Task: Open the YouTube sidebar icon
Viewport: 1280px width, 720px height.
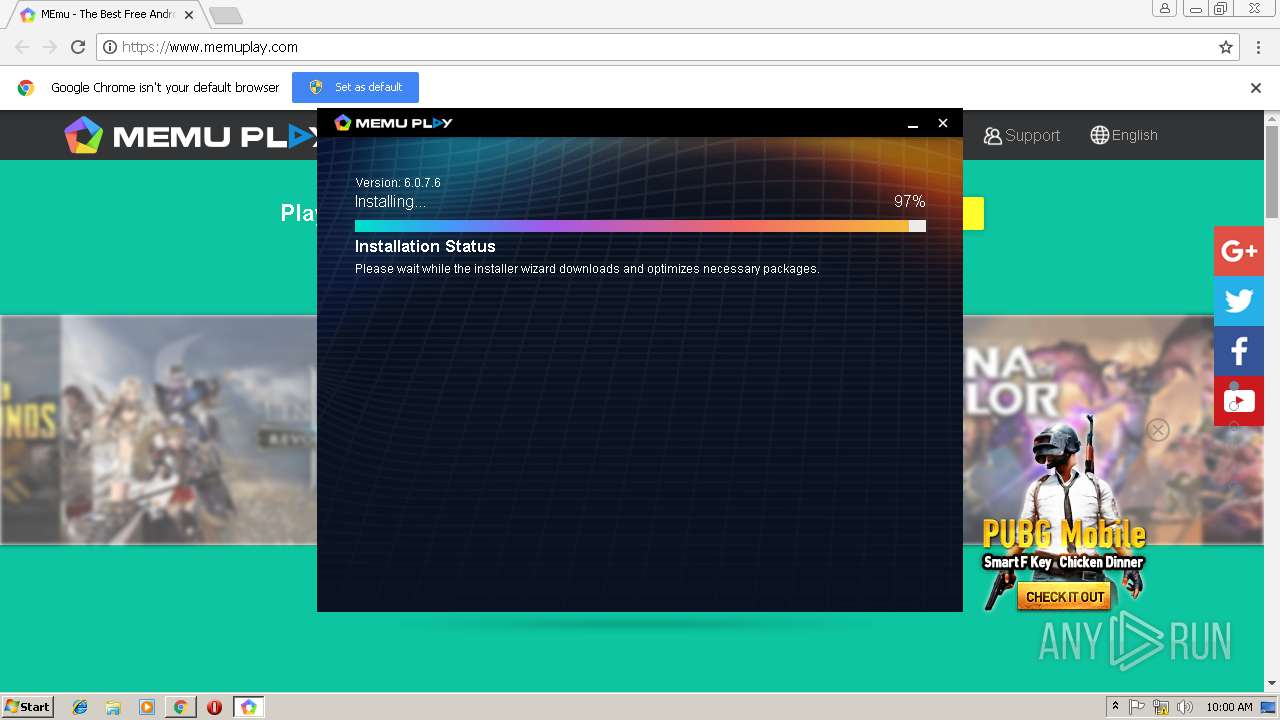Action: 1239,401
